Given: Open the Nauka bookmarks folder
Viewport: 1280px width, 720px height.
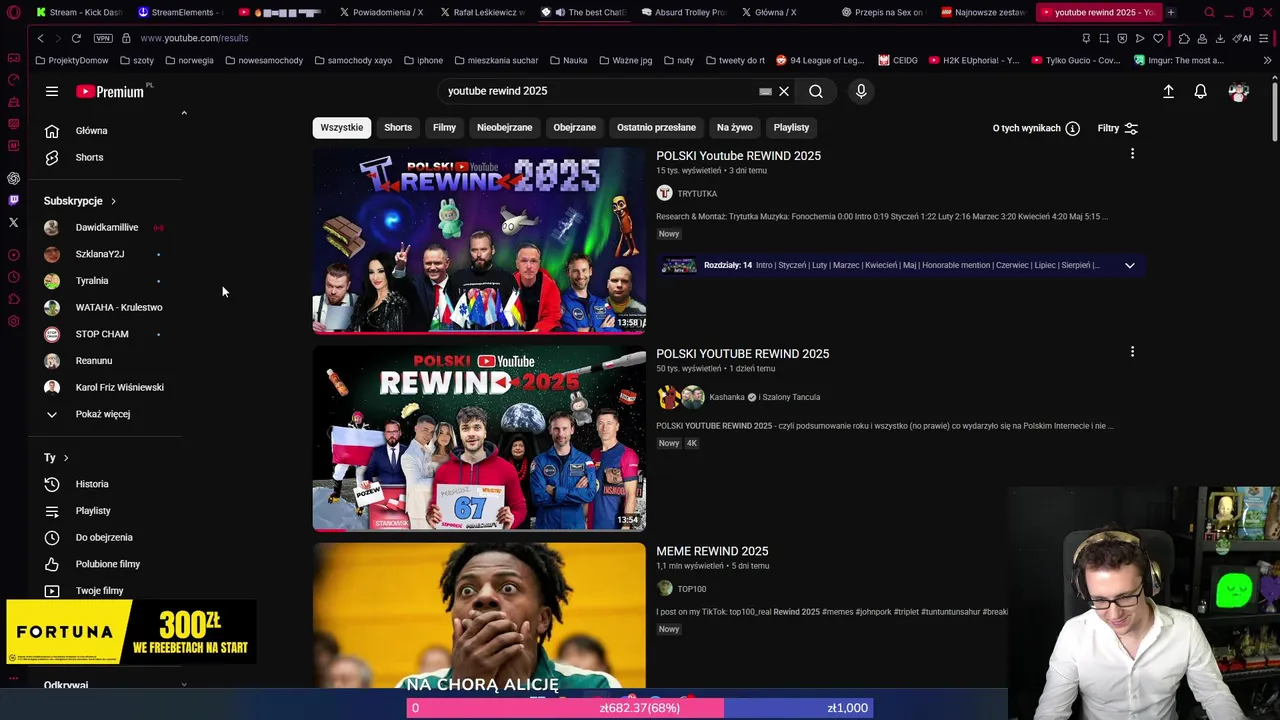Looking at the screenshot, I should [x=567, y=60].
